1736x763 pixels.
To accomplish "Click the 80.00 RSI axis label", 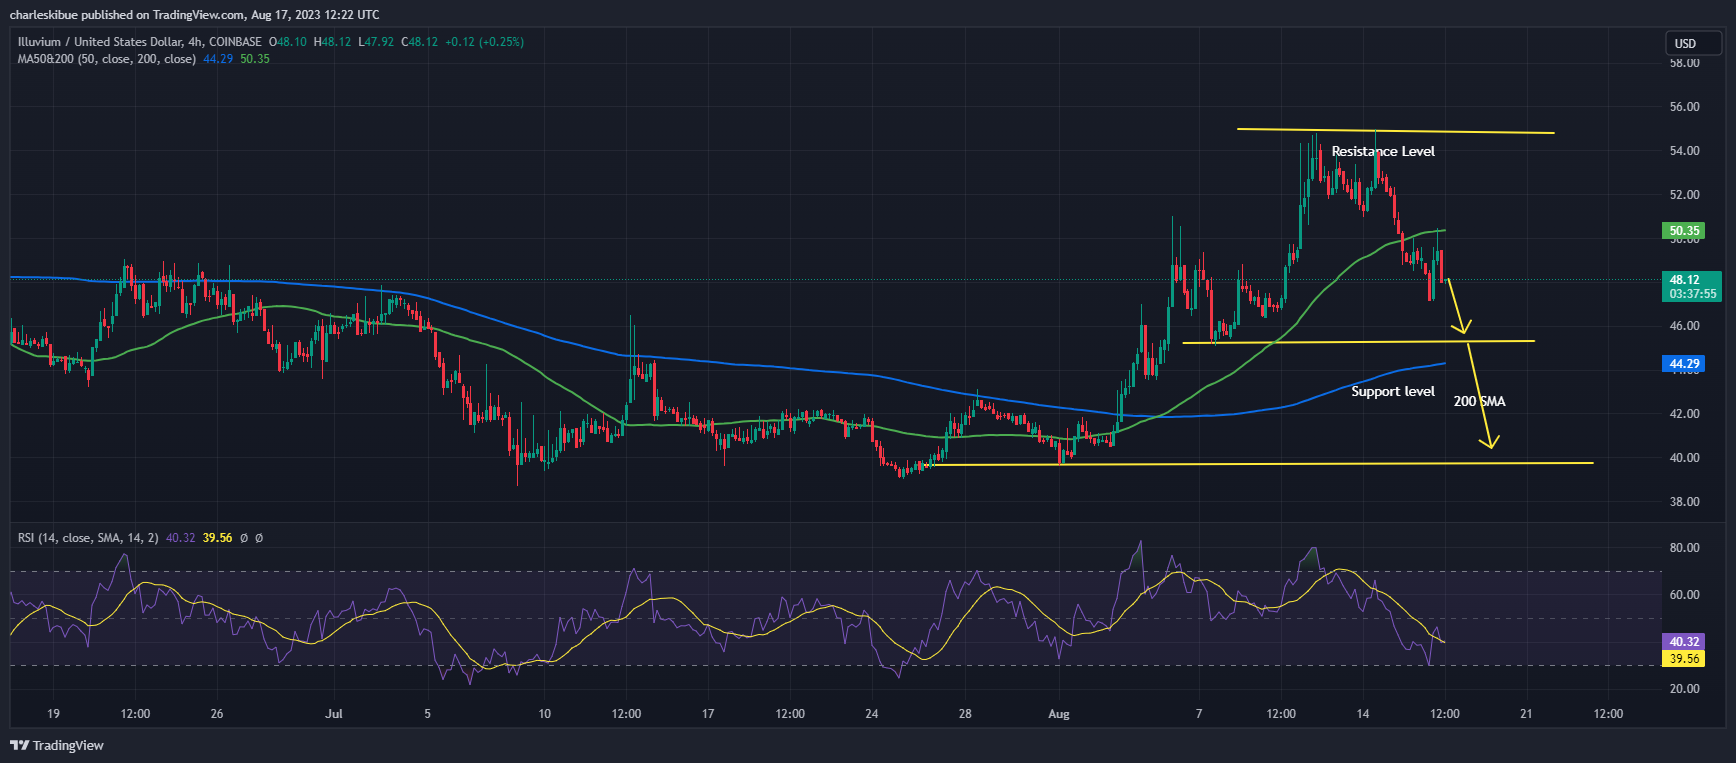I will click(1685, 548).
